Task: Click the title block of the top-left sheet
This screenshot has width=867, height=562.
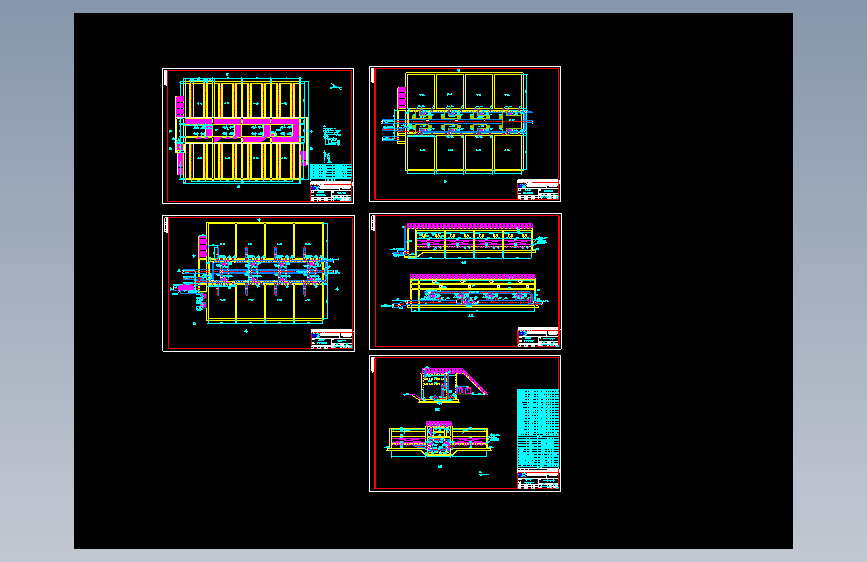Action: (x=331, y=191)
